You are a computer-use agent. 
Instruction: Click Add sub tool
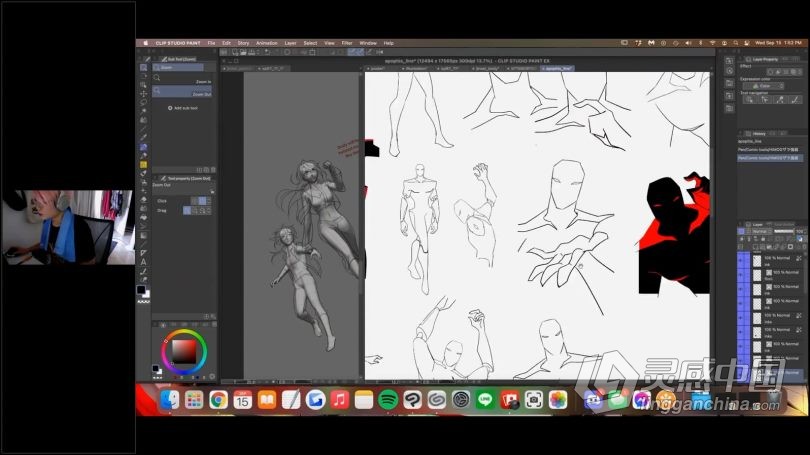(183, 108)
